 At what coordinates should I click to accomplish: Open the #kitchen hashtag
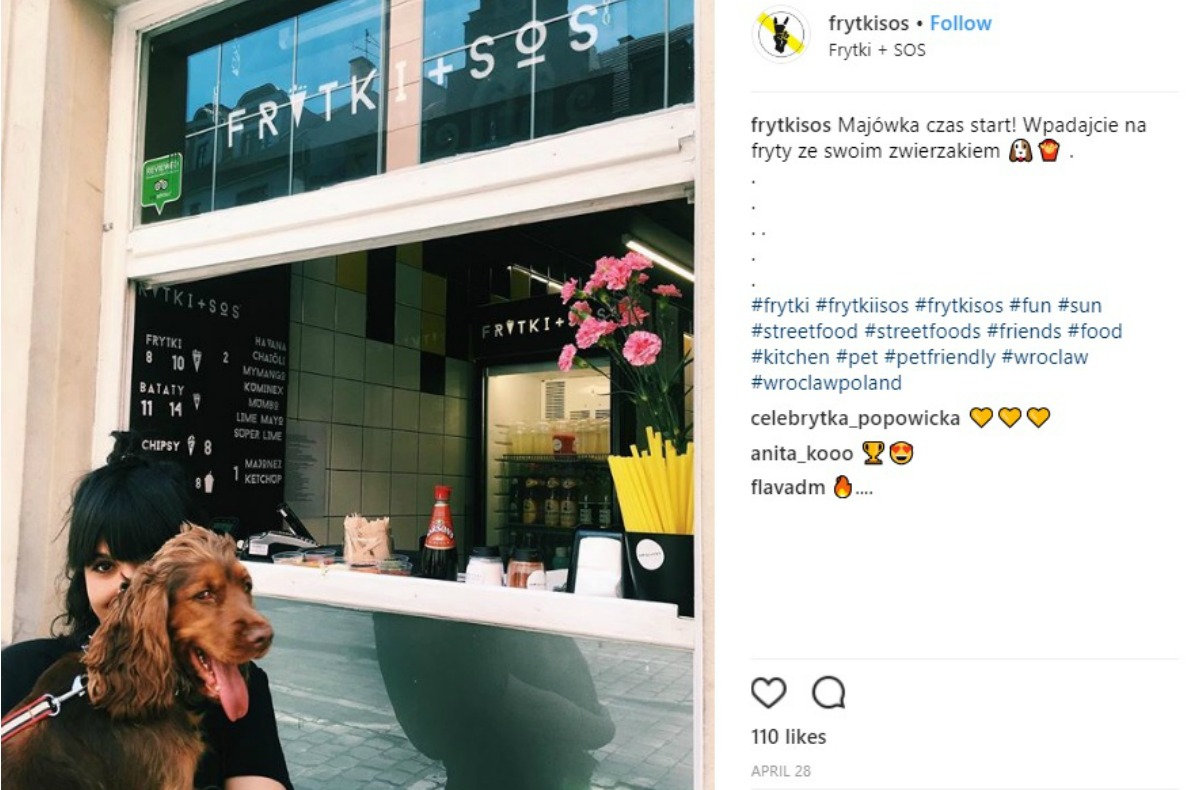[790, 357]
